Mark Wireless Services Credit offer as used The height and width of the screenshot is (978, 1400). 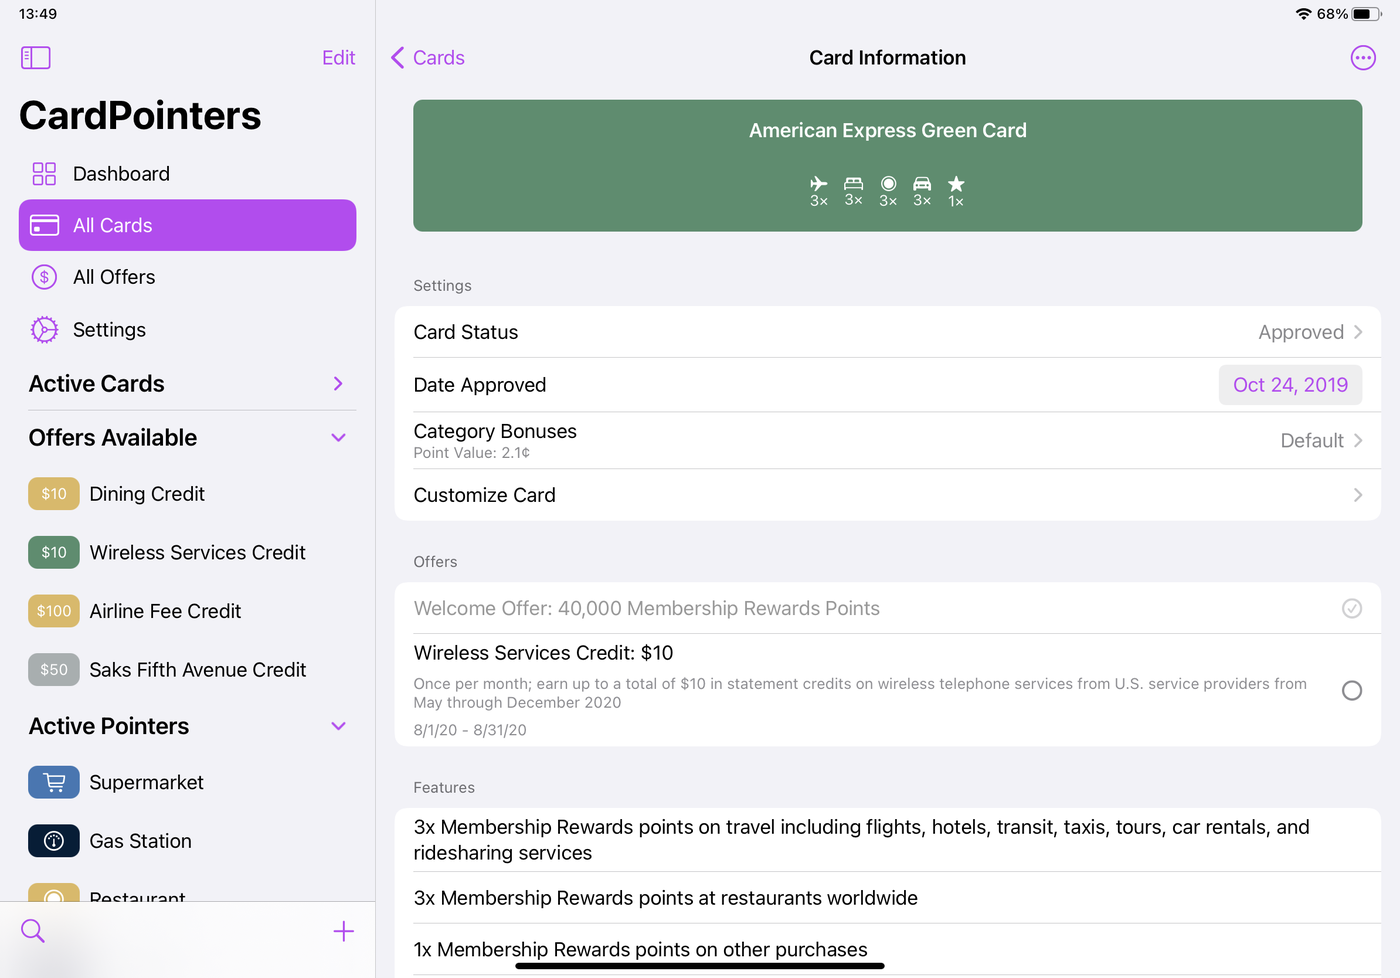click(x=1352, y=690)
